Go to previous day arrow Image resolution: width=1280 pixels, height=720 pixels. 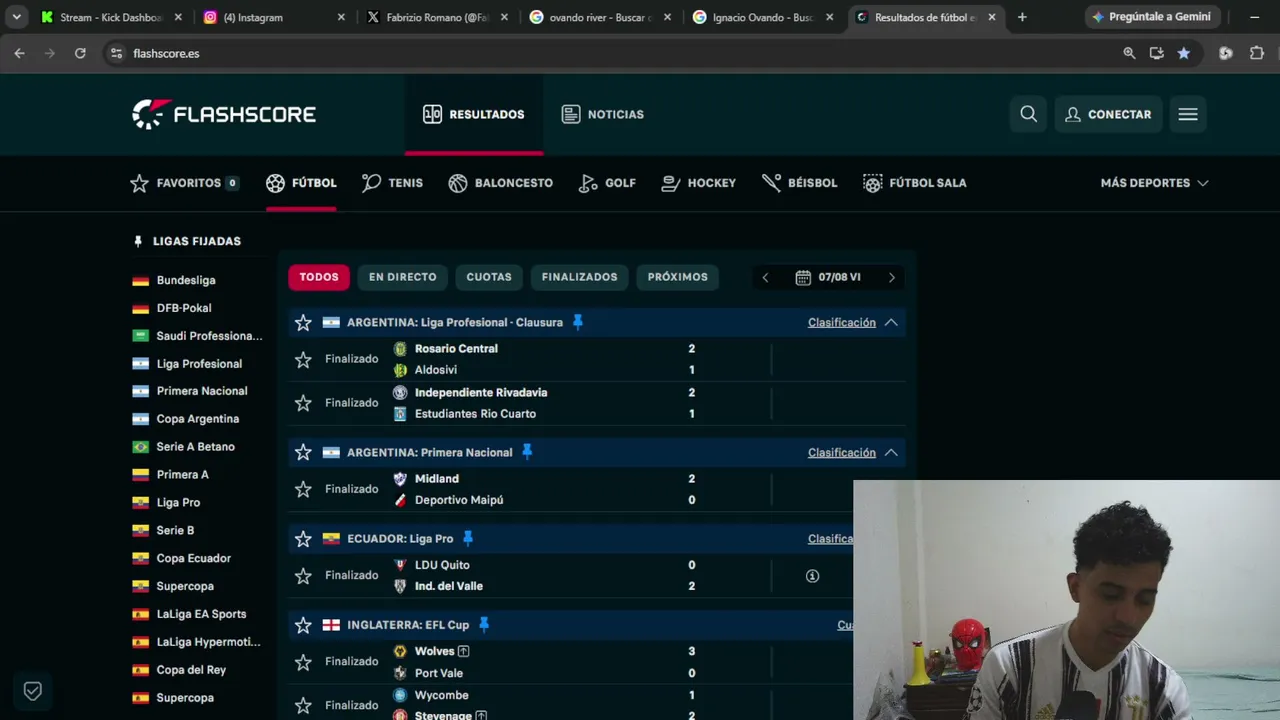click(766, 277)
